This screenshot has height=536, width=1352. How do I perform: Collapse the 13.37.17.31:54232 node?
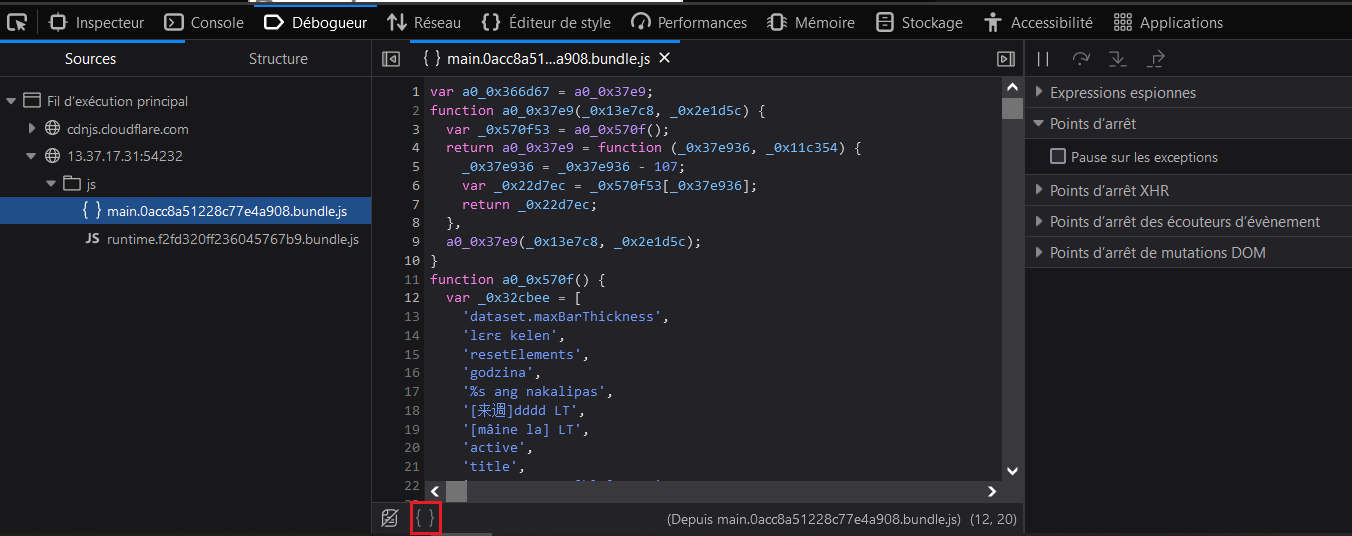coord(32,156)
